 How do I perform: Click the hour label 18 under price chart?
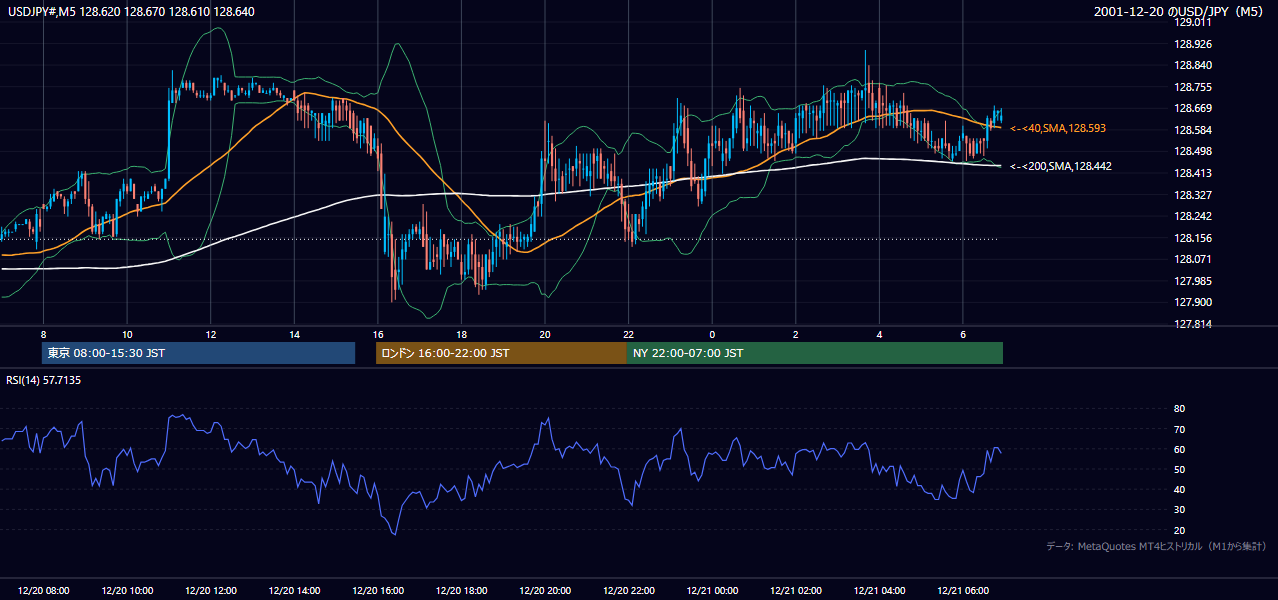coord(461,334)
